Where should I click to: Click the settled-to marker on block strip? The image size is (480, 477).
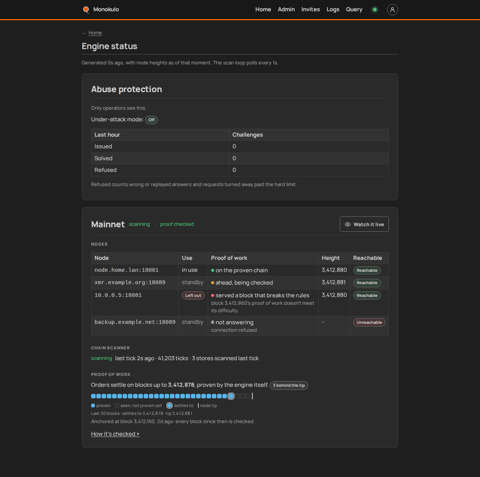coord(231,396)
